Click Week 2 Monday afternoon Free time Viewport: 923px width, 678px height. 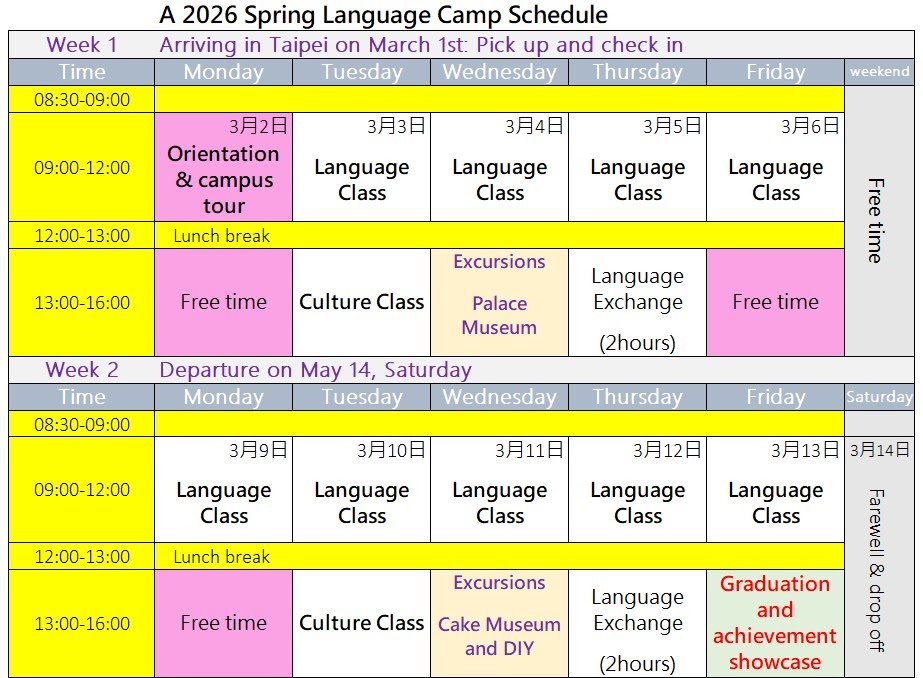click(x=224, y=623)
